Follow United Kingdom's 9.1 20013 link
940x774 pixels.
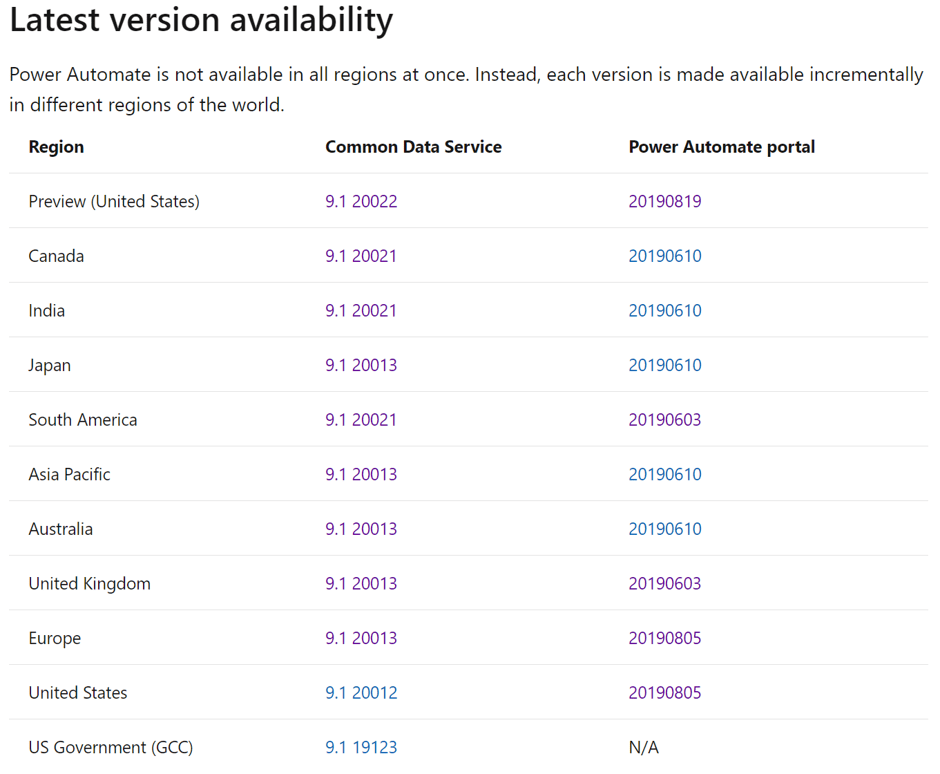pyautogui.click(x=361, y=583)
